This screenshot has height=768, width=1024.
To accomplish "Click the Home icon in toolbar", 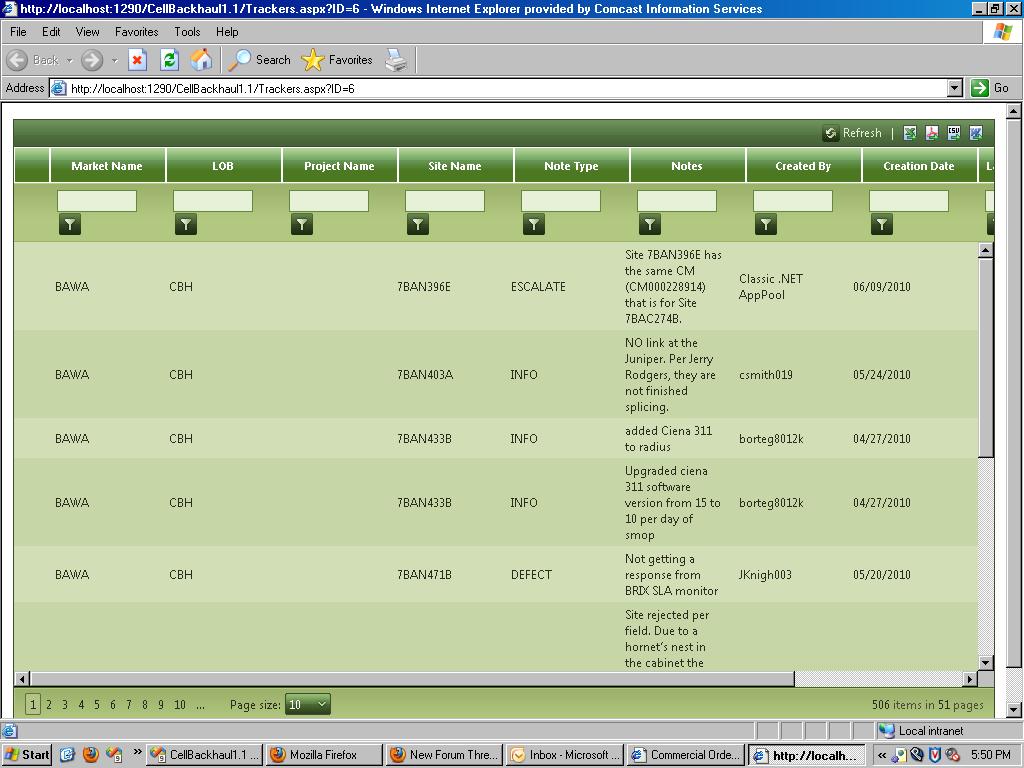I will (202, 60).
